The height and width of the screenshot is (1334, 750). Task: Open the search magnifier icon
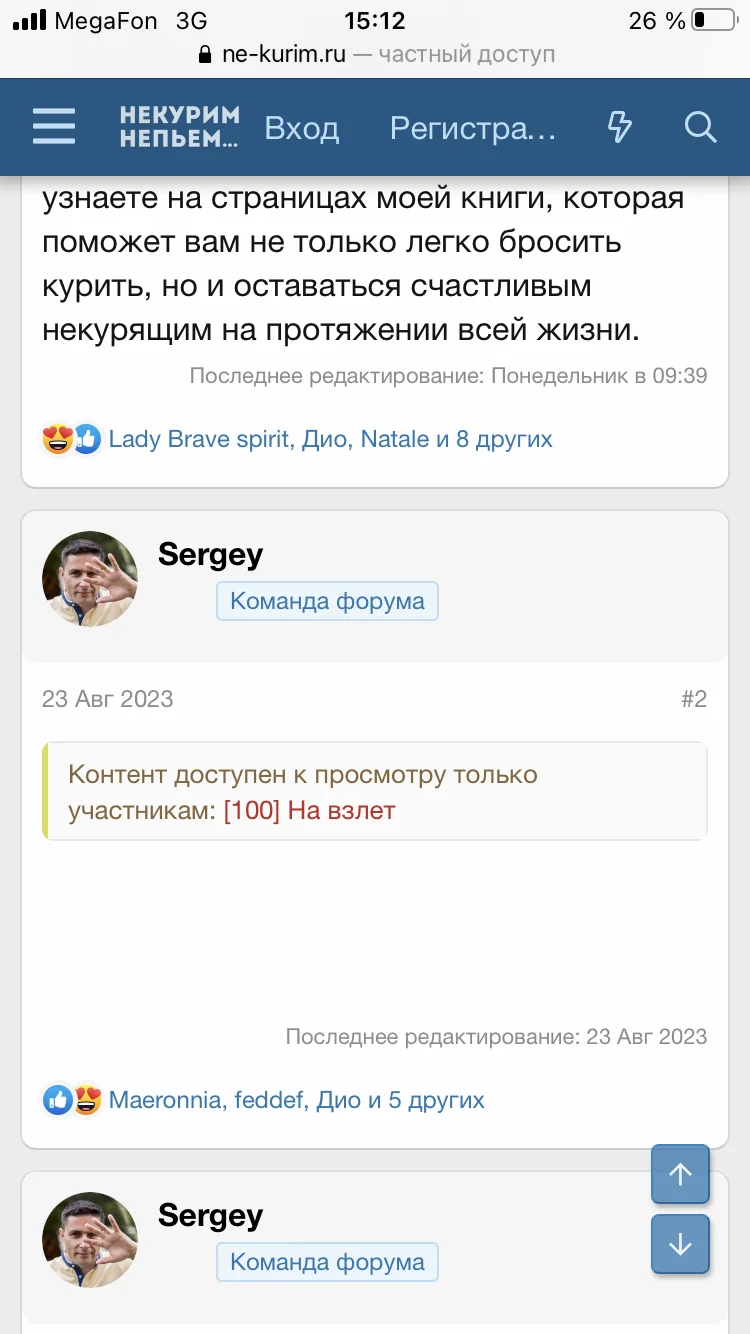pyautogui.click(x=700, y=127)
